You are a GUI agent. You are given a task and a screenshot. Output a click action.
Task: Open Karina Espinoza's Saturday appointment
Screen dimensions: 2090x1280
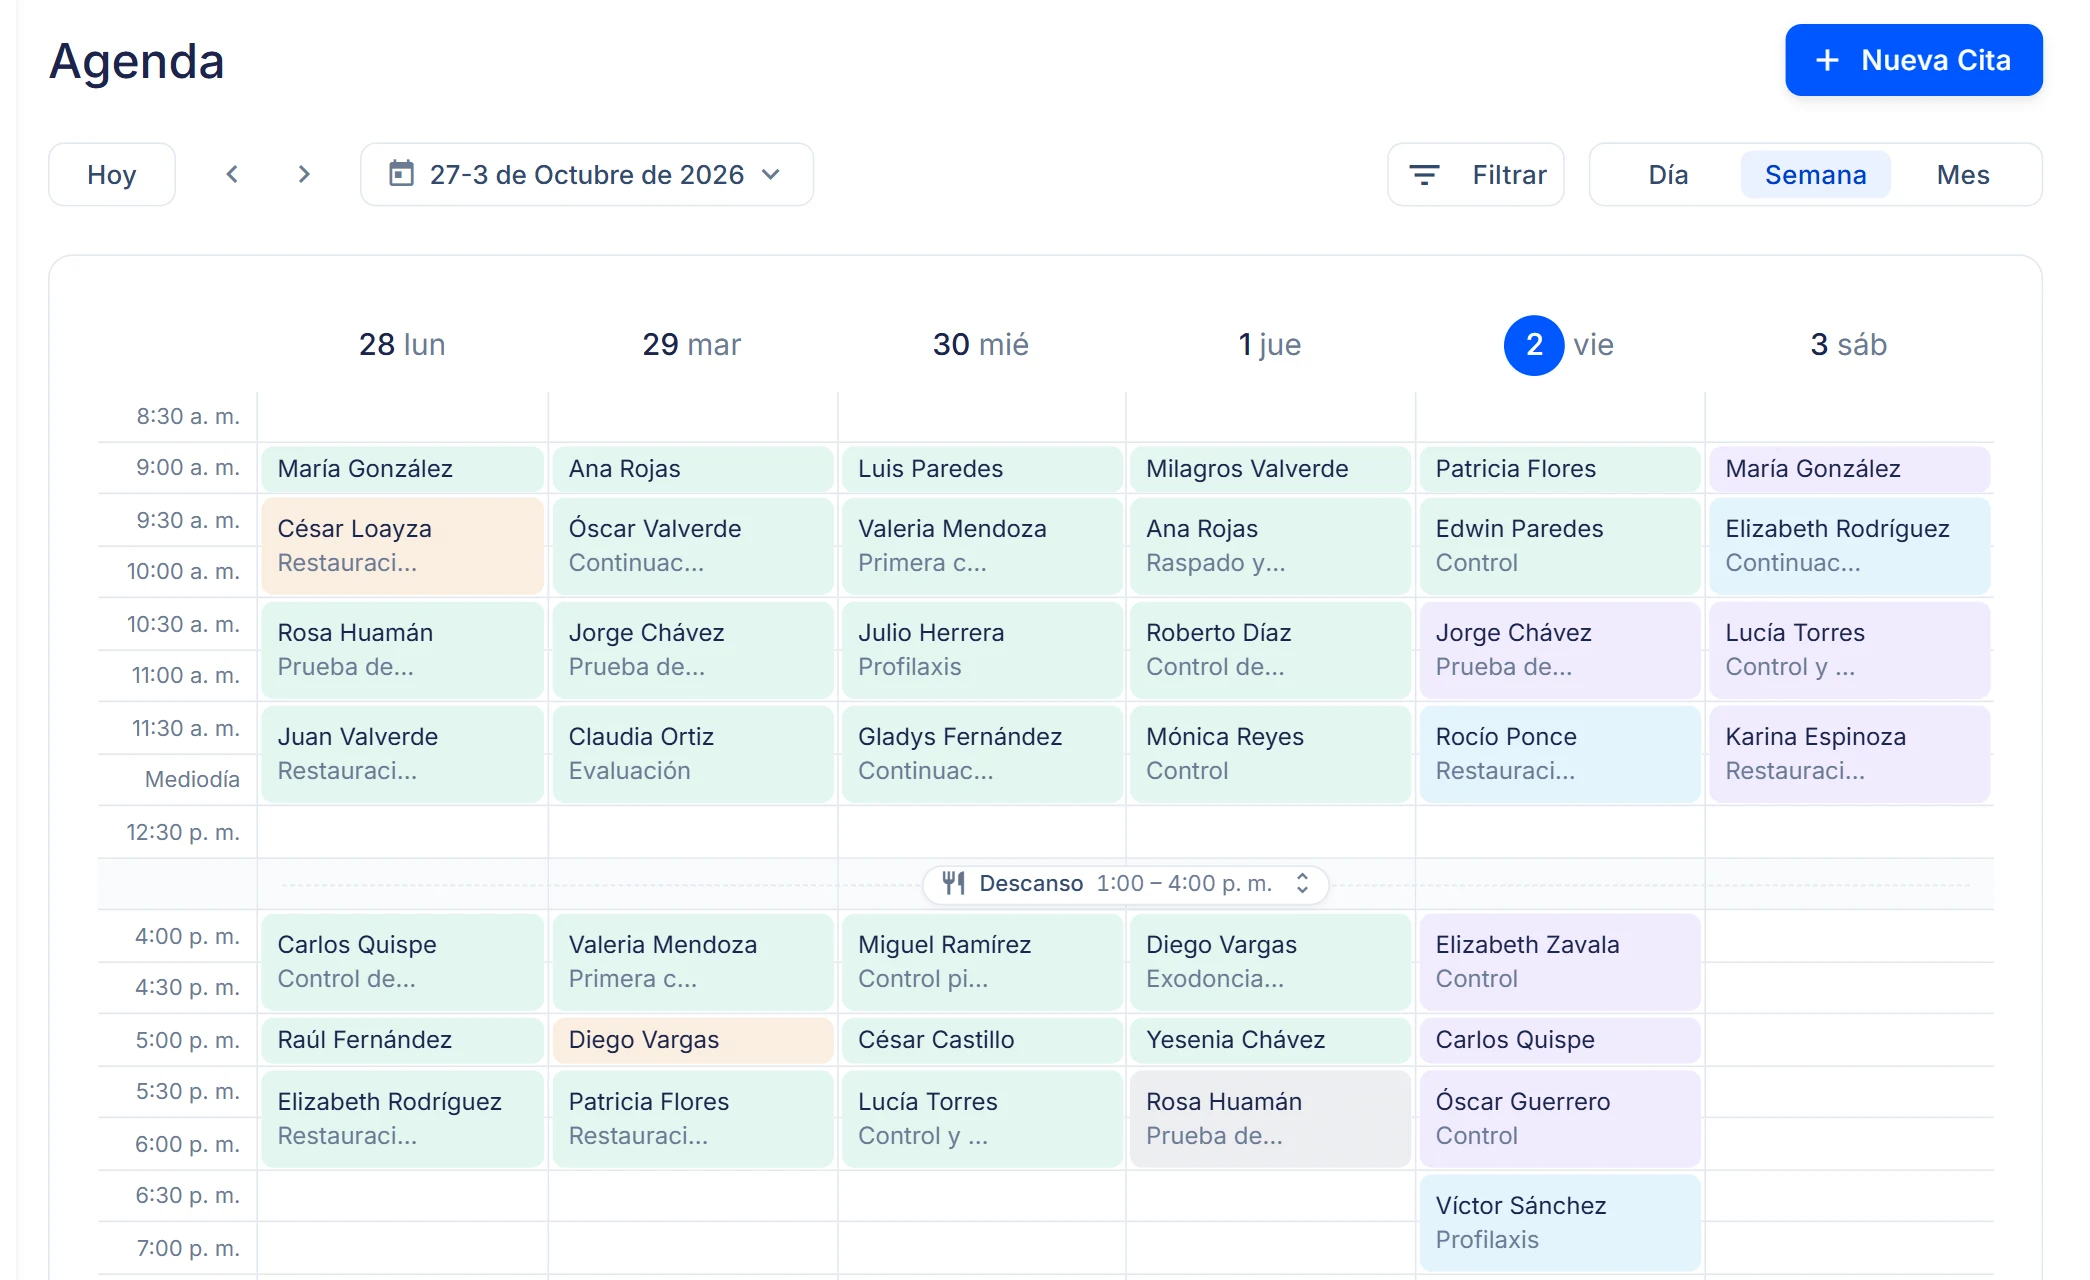coord(1850,754)
